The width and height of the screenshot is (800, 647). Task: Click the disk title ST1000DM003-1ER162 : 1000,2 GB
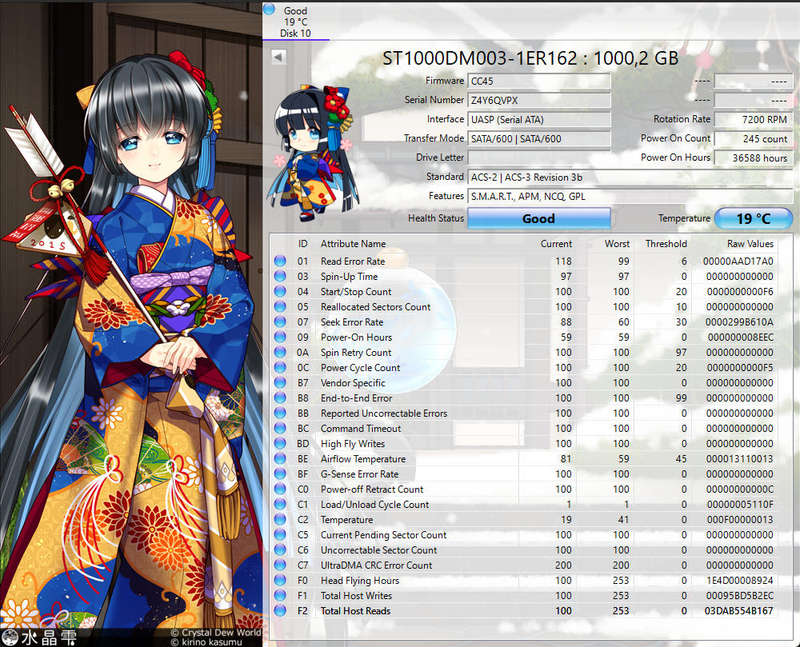pos(531,58)
